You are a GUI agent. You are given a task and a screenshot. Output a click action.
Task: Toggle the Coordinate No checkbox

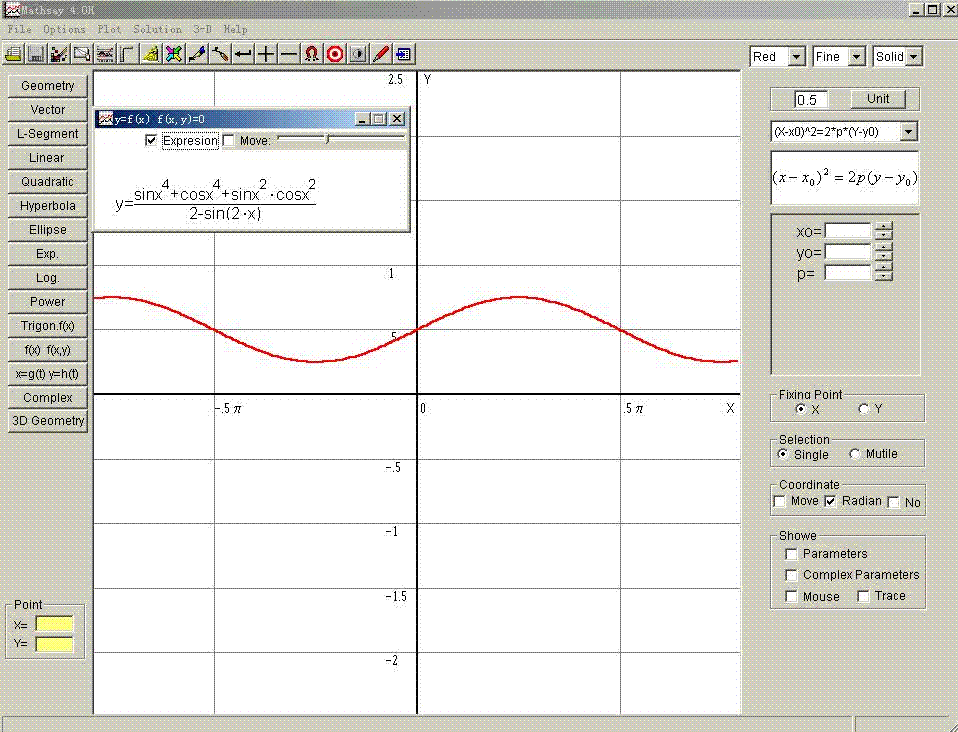point(894,502)
